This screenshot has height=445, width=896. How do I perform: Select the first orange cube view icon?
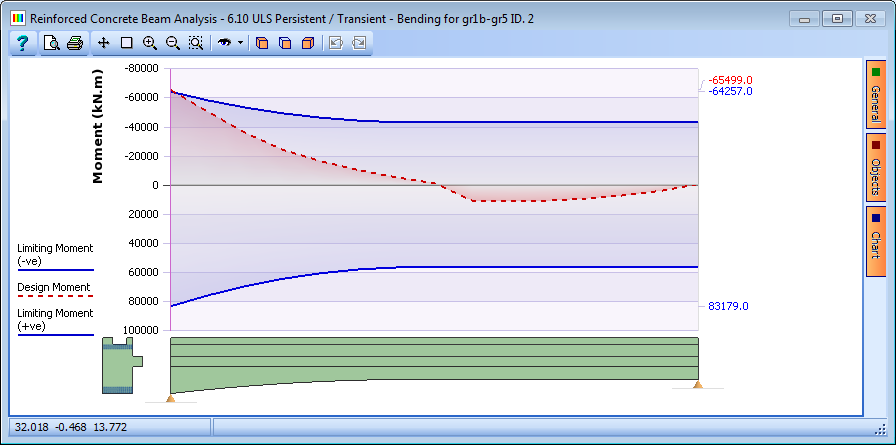point(262,43)
